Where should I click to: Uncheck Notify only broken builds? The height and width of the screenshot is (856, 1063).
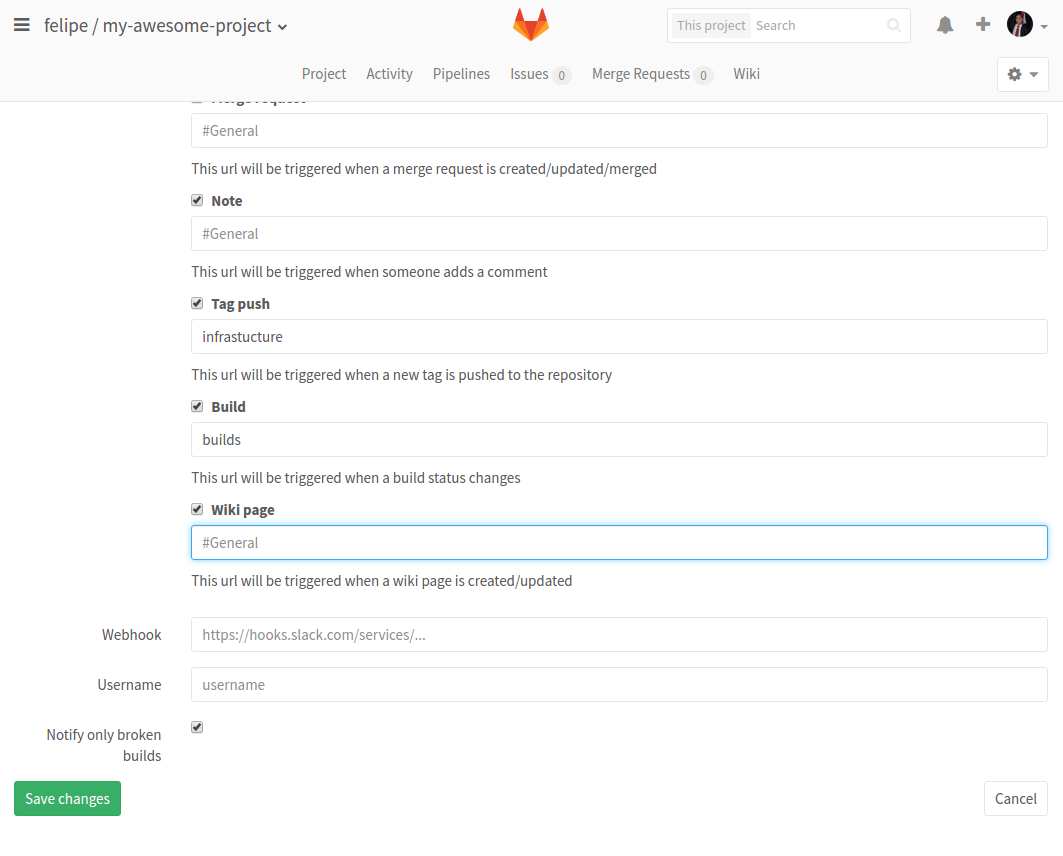point(197,727)
